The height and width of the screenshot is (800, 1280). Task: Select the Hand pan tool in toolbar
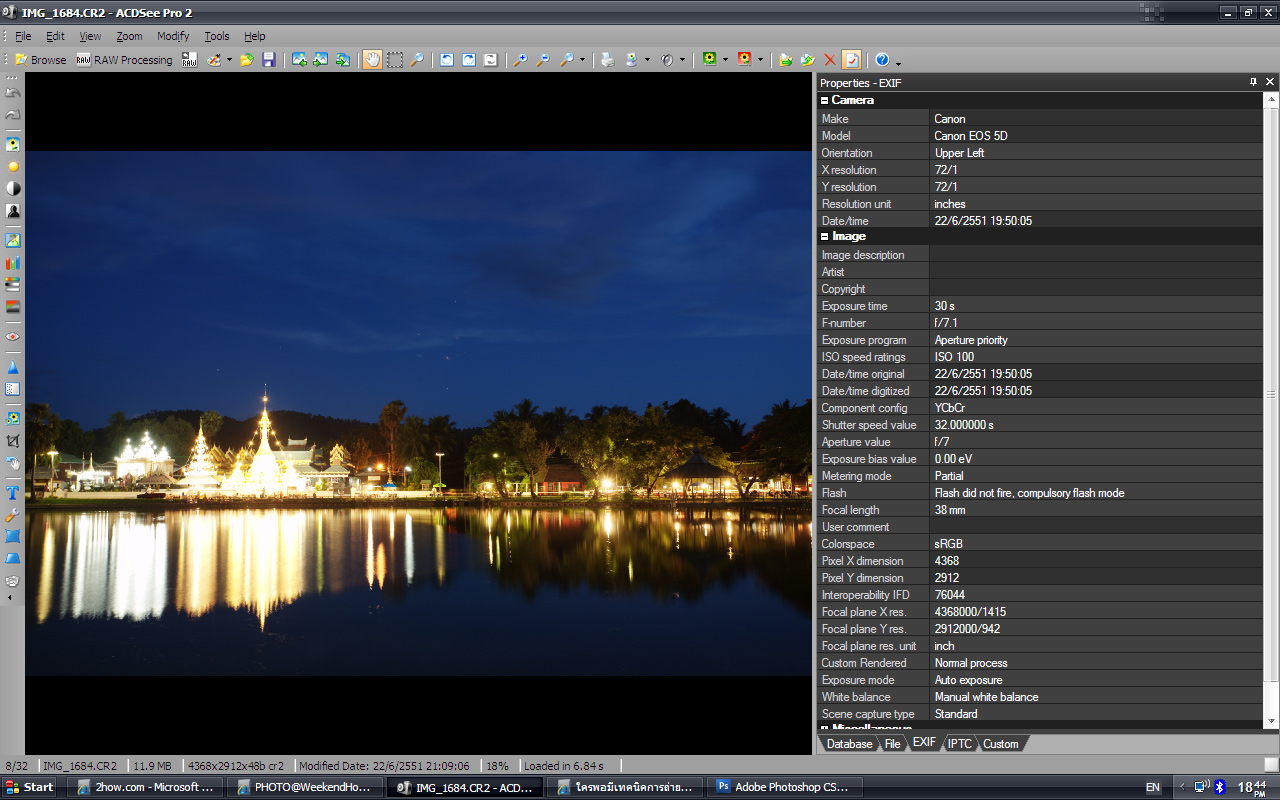(x=371, y=60)
